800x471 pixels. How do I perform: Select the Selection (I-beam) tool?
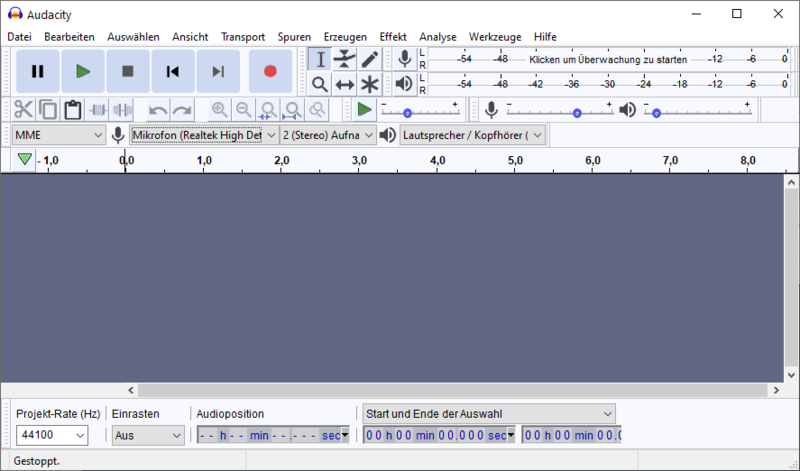coord(320,59)
